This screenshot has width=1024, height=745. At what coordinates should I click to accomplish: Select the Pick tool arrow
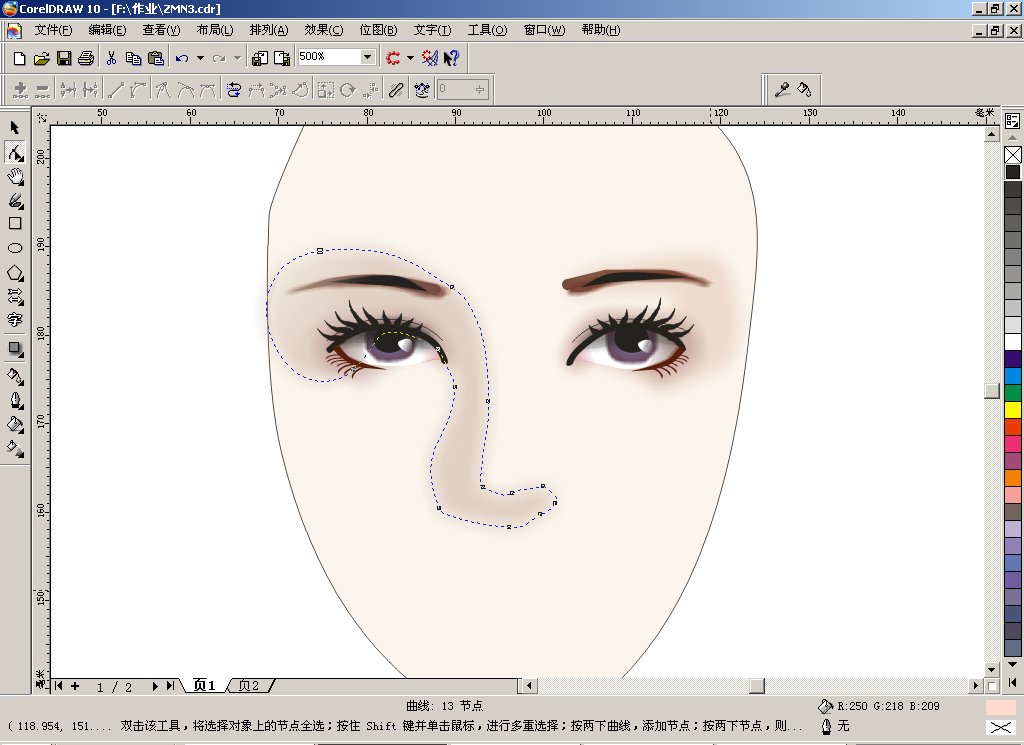[x=15, y=128]
